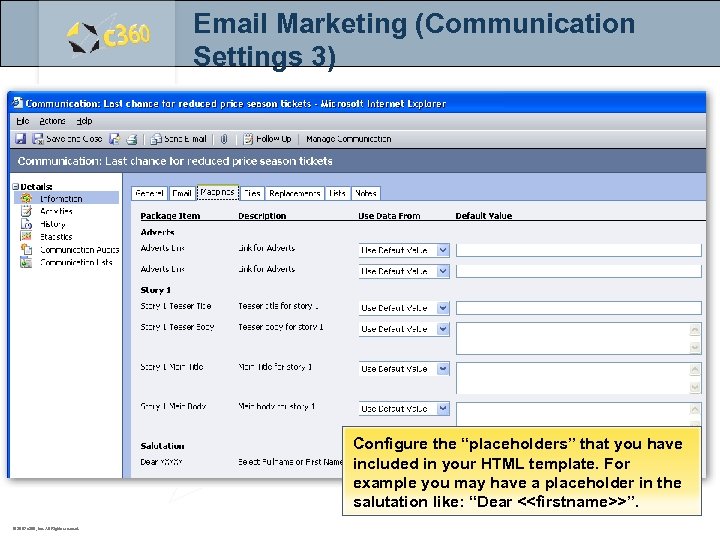
Task: Click default value text area for Main Title
Action: point(579,378)
